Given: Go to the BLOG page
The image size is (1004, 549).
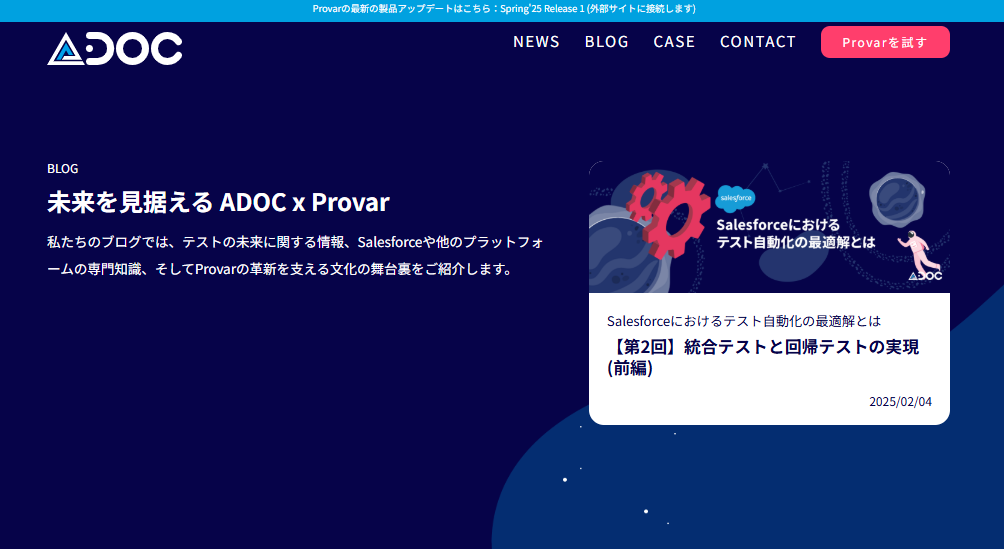Looking at the screenshot, I should point(606,42).
